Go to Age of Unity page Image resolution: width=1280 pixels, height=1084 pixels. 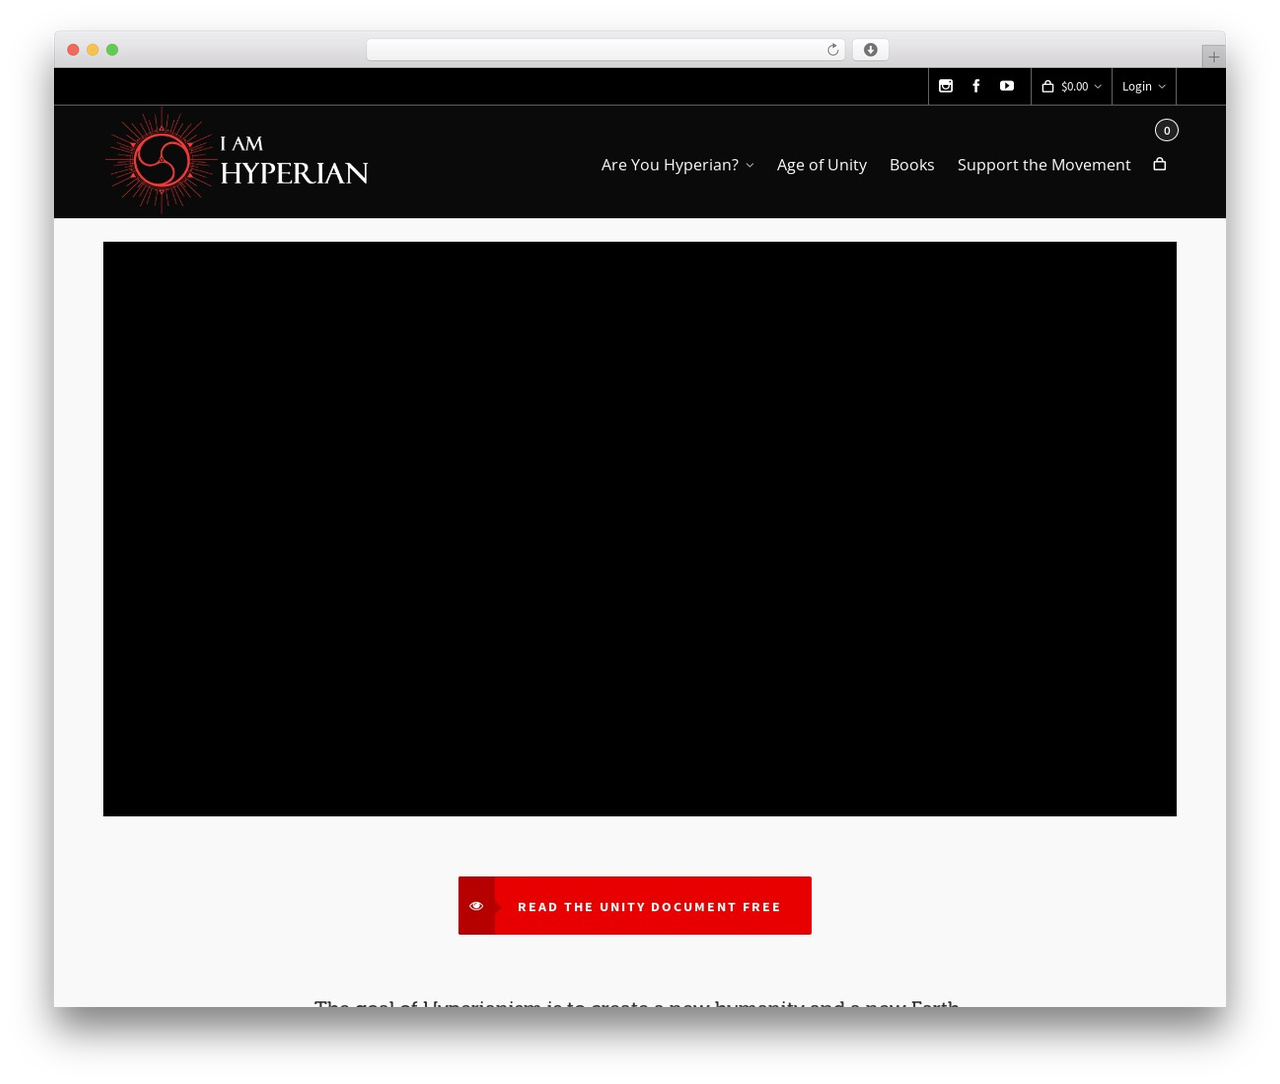[x=822, y=165]
